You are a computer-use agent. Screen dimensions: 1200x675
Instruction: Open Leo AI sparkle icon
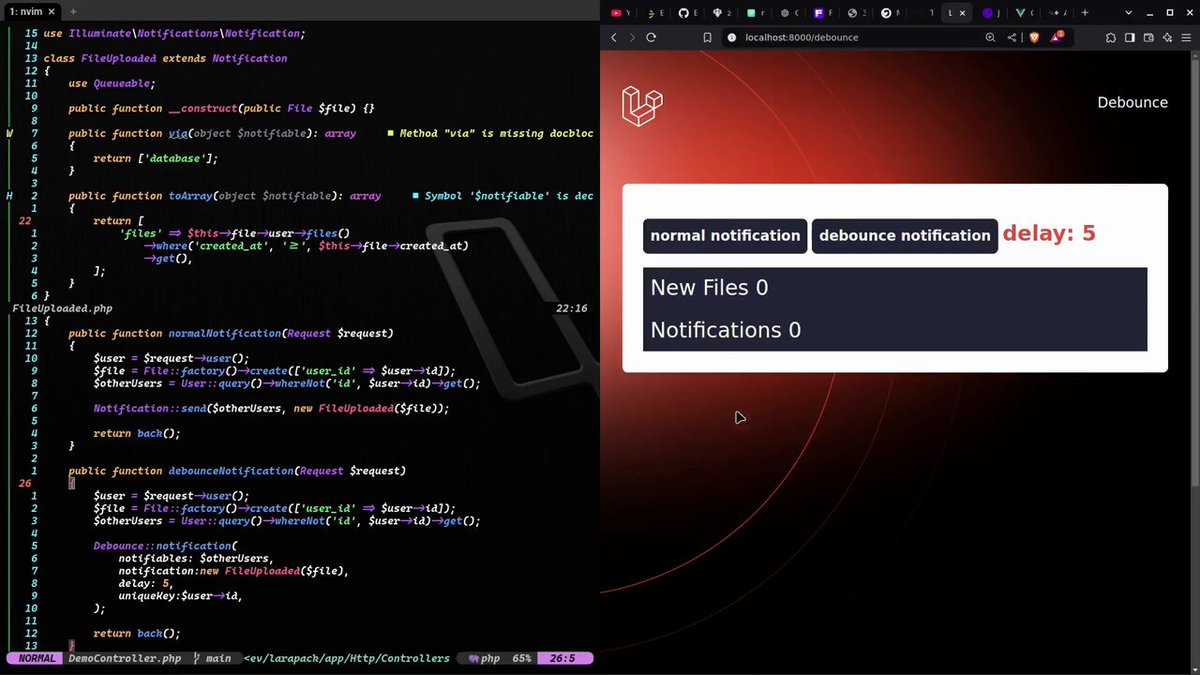point(1167,37)
